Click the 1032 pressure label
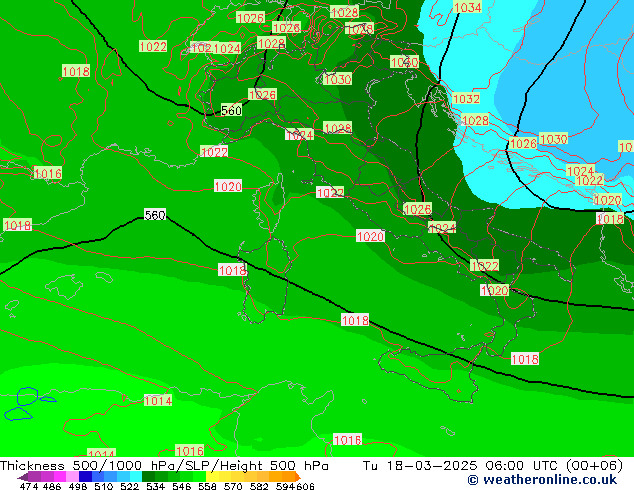Screen dimensions: 634x490 point(466,99)
